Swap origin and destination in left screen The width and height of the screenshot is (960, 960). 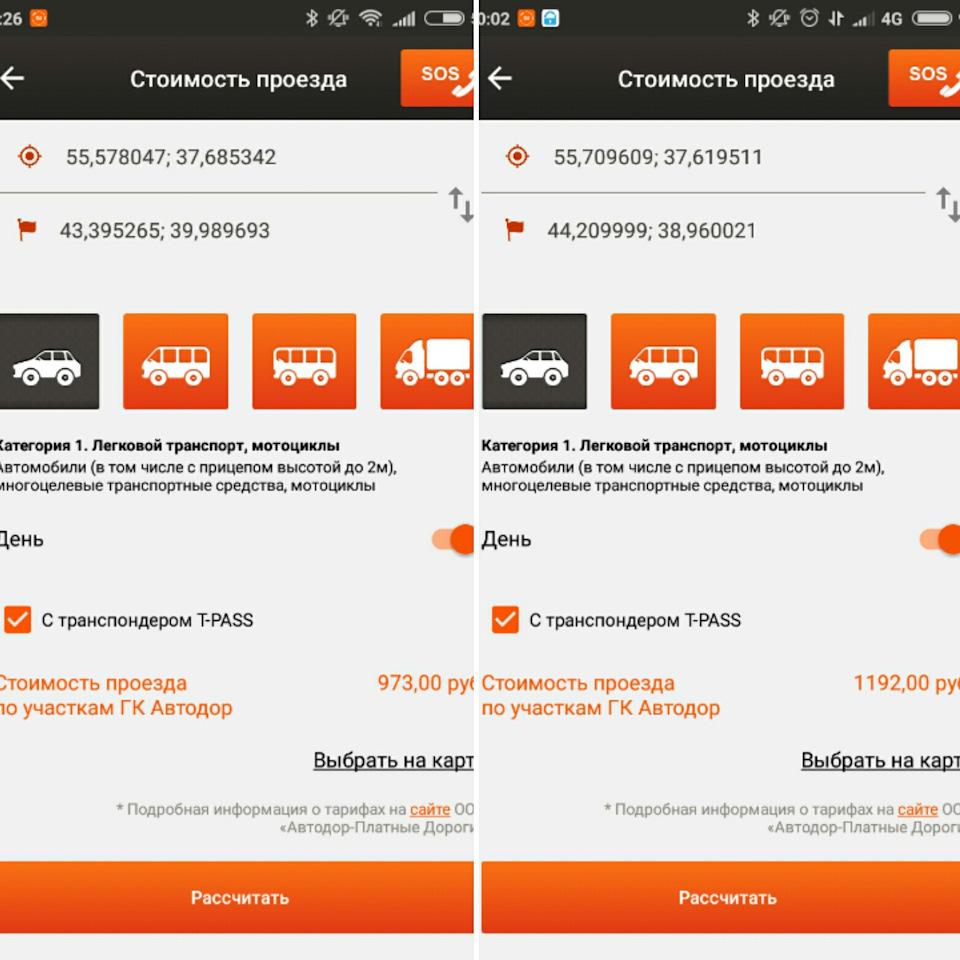pos(461,204)
